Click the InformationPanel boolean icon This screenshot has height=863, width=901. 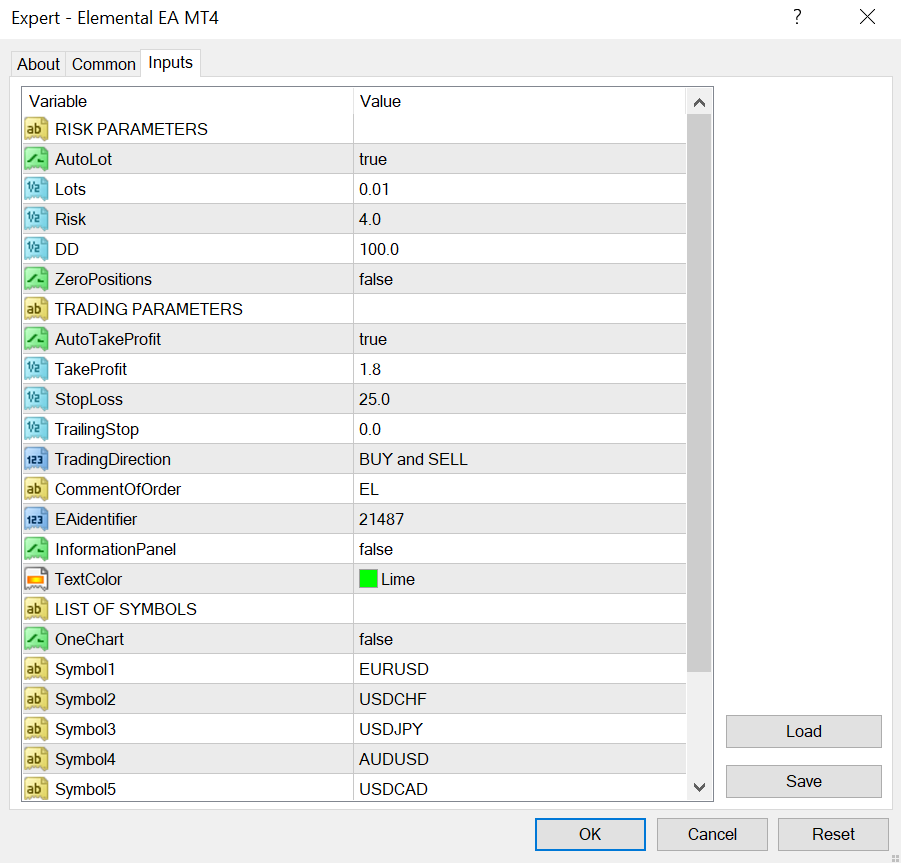pyautogui.click(x=36, y=549)
